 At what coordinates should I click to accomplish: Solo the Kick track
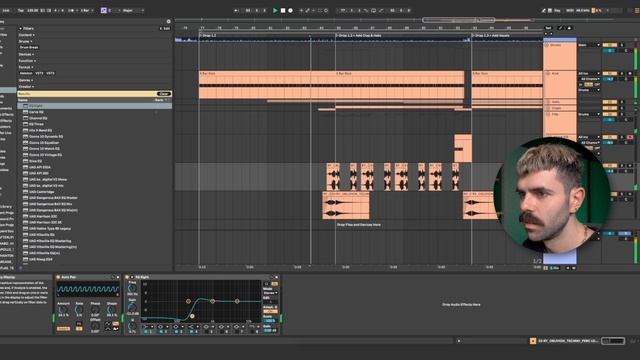click(x=622, y=73)
